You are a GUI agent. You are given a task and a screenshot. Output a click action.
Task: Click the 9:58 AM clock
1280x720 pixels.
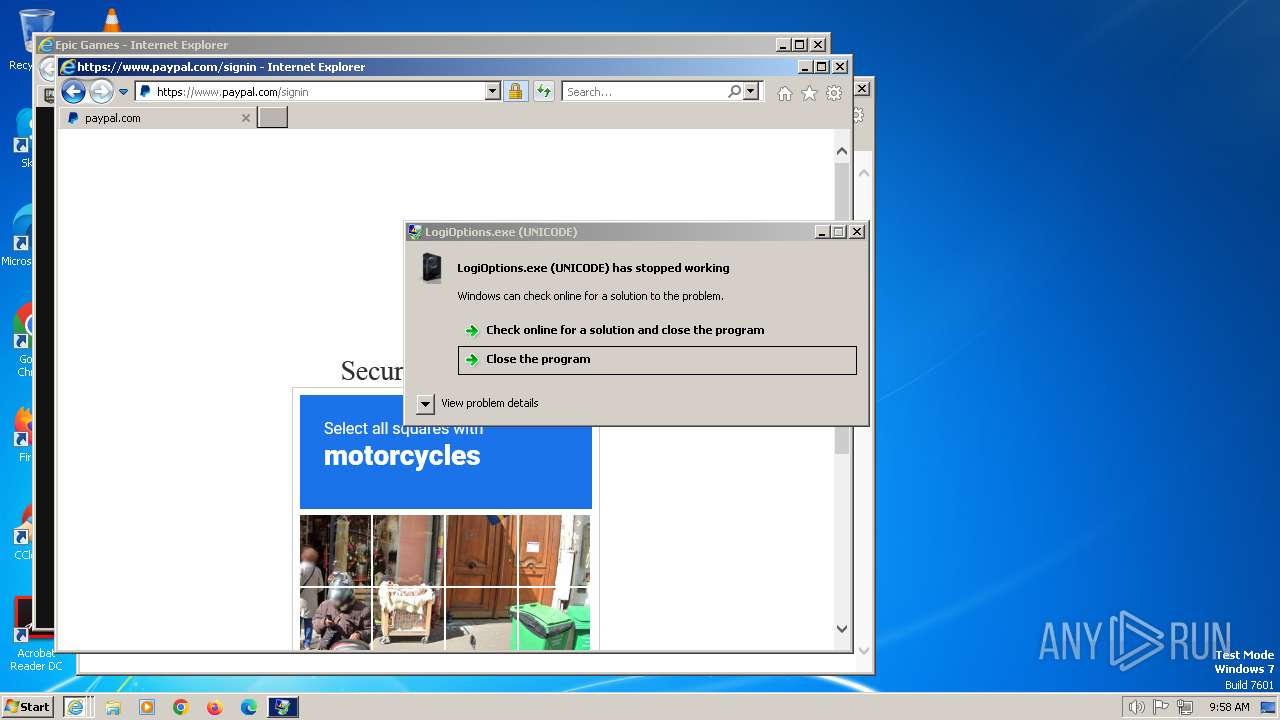click(x=1229, y=707)
